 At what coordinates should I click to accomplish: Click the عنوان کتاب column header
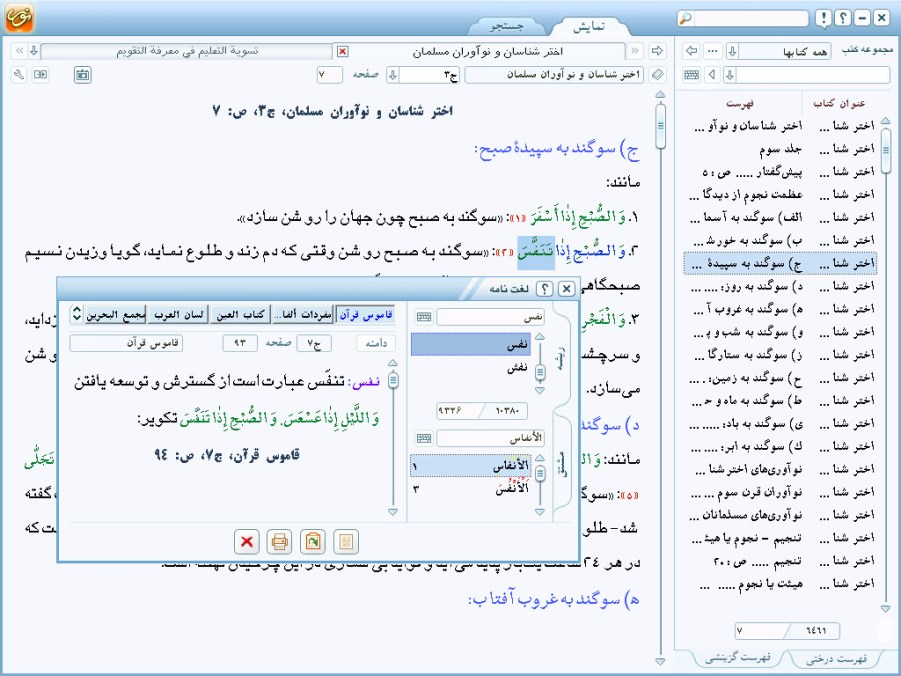(x=839, y=103)
